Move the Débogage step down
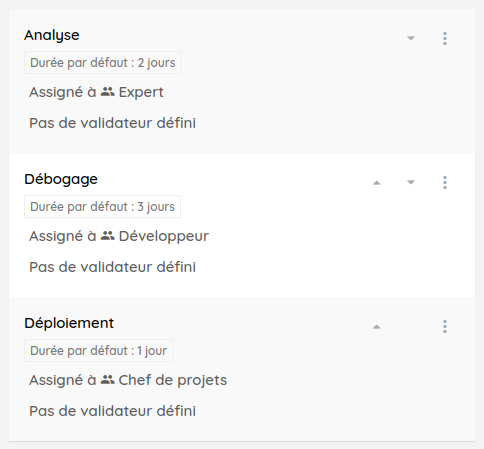 pyautogui.click(x=411, y=182)
